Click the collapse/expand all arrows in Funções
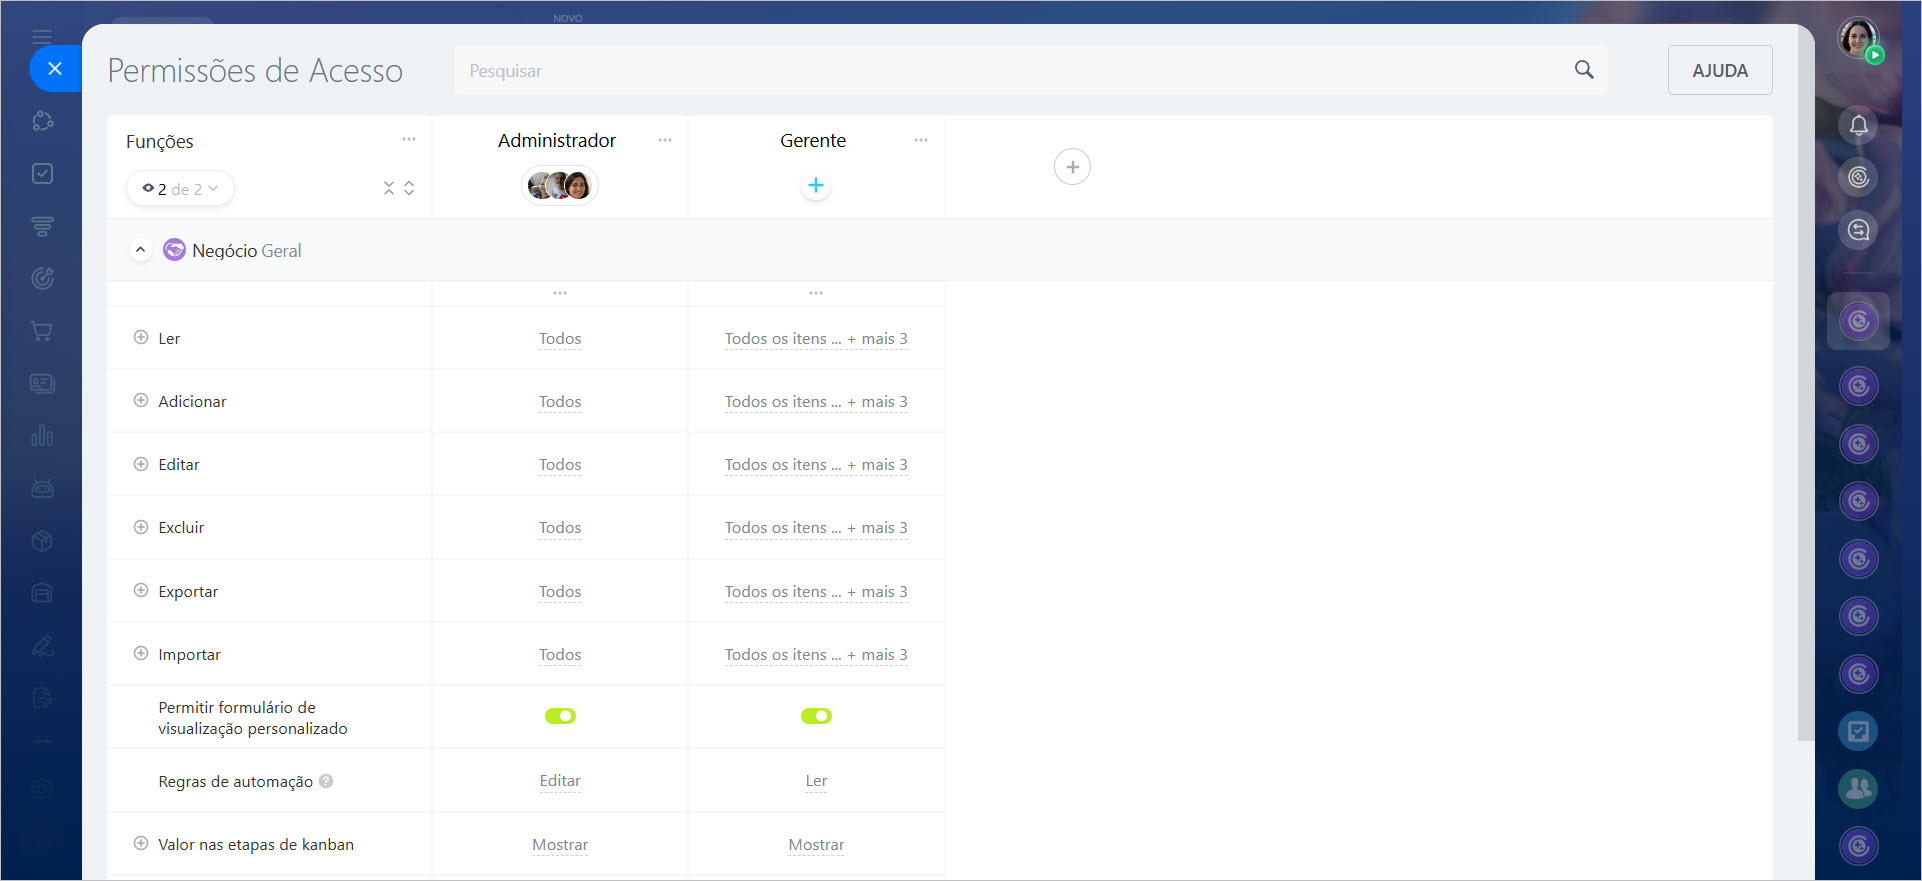 [x=399, y=188]
